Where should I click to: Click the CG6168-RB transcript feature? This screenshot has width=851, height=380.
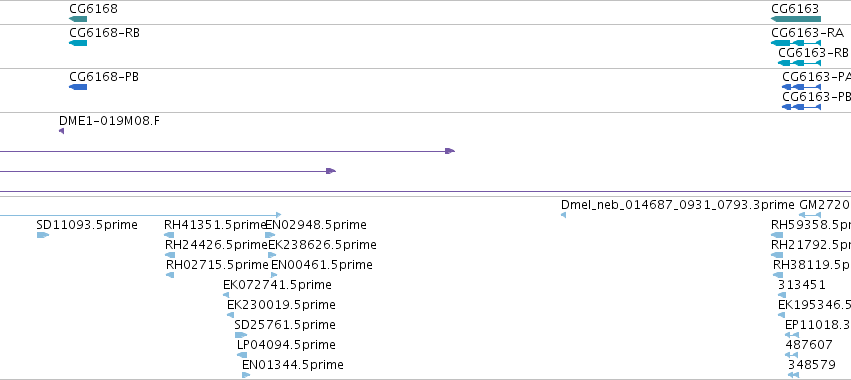78,43
